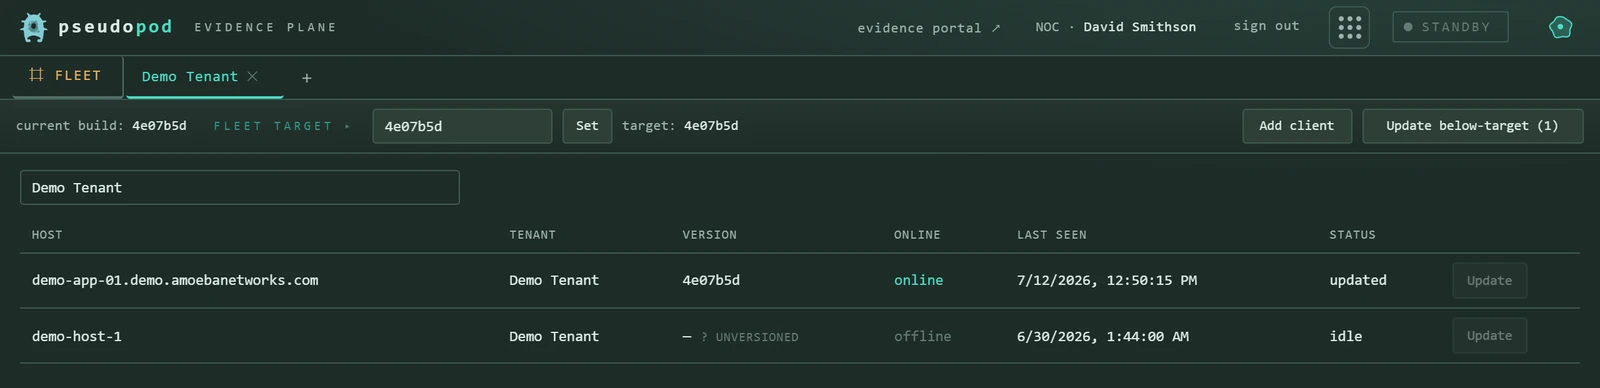
Task: Click the sign out link
Action: click(1266, 26)
